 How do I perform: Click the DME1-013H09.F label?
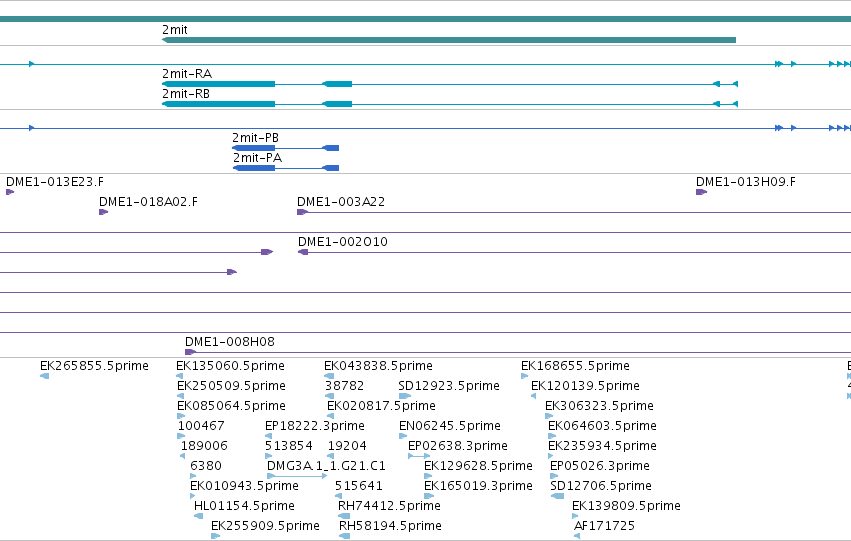tap(746, 182)
